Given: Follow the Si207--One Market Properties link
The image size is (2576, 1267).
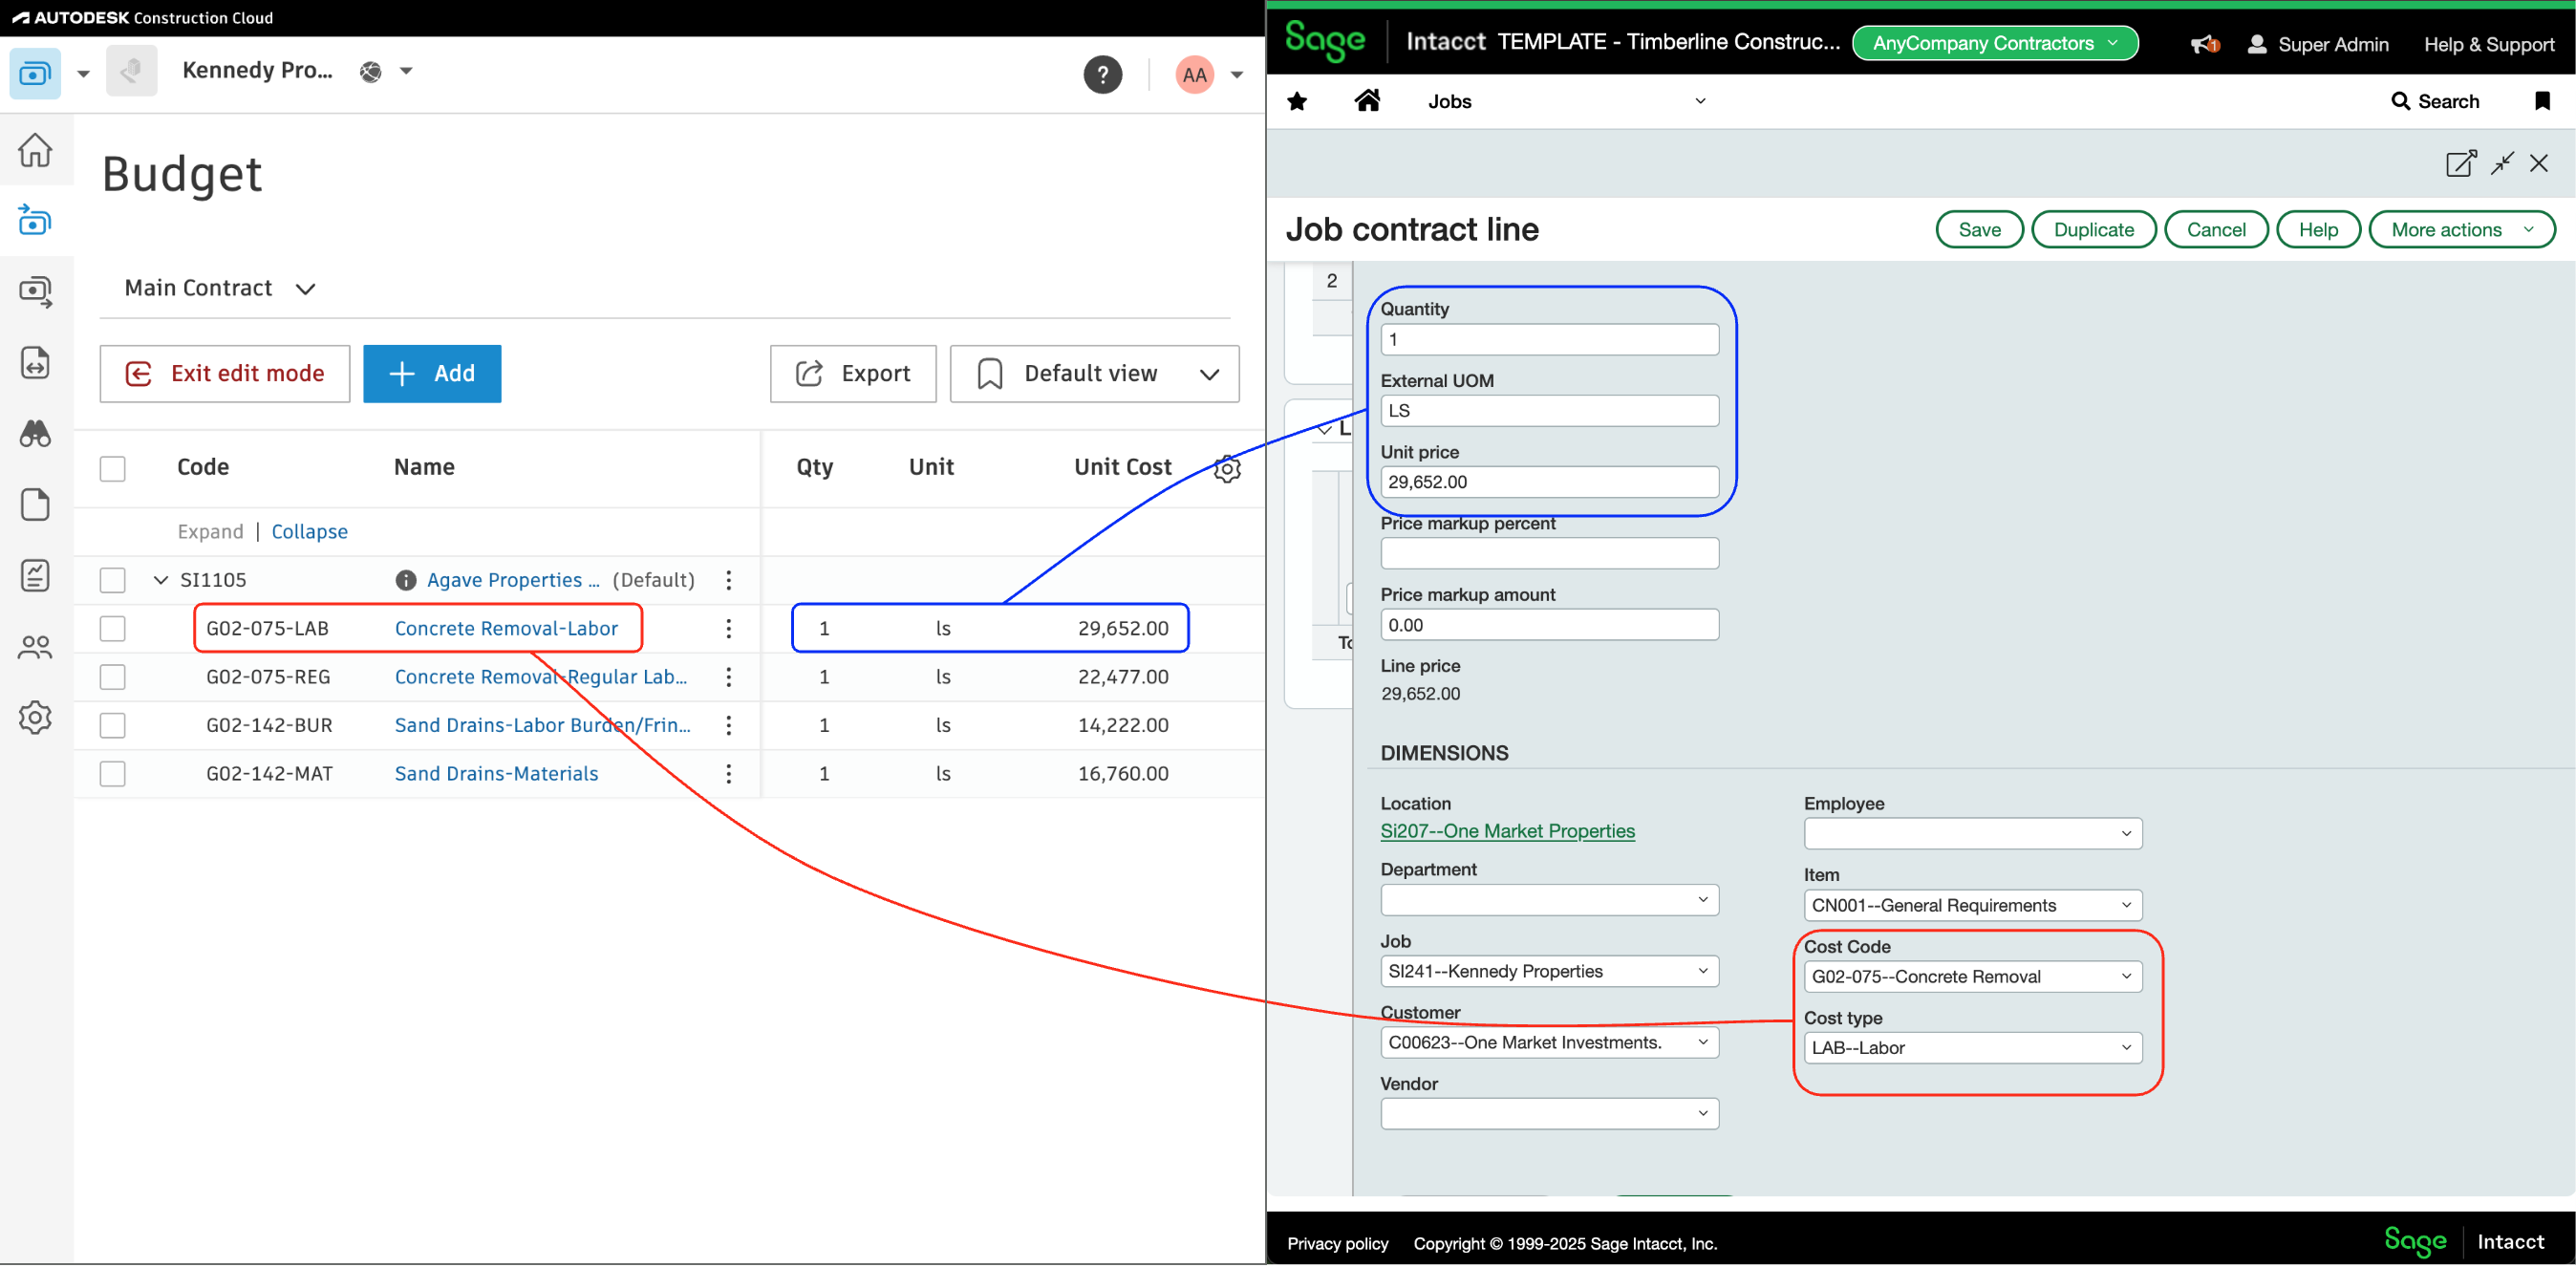Looking at the screenshot, I should point(1507,831).
